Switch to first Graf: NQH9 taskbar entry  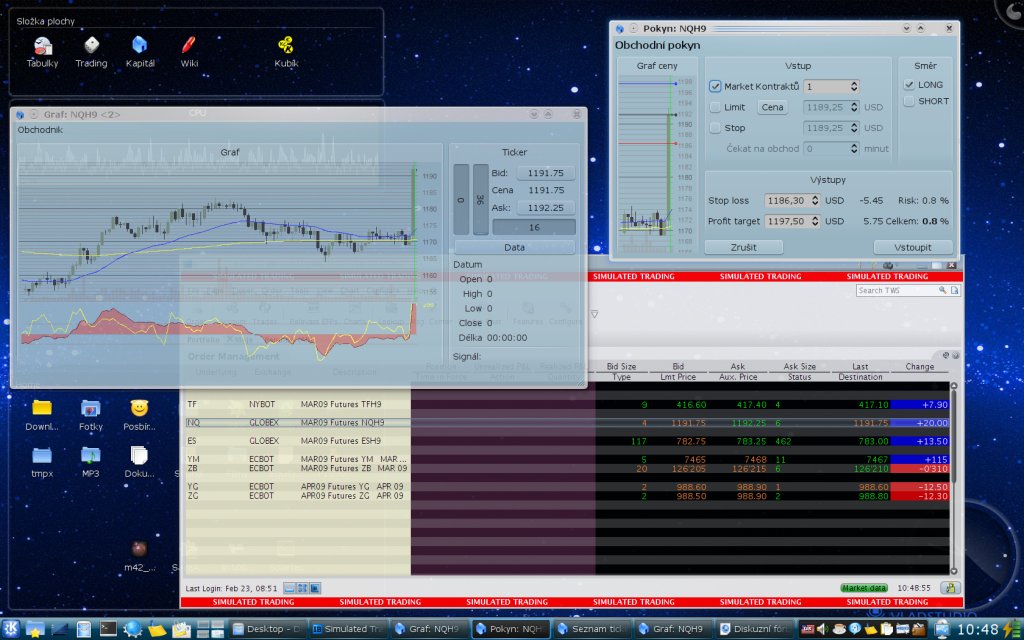coord(430,629)
